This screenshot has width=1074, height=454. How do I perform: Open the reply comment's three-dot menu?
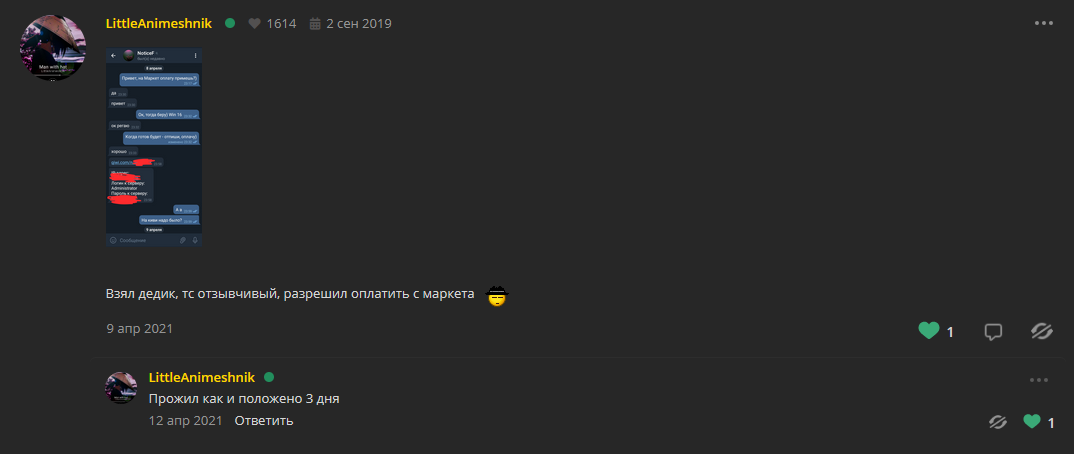point(1039,380)
